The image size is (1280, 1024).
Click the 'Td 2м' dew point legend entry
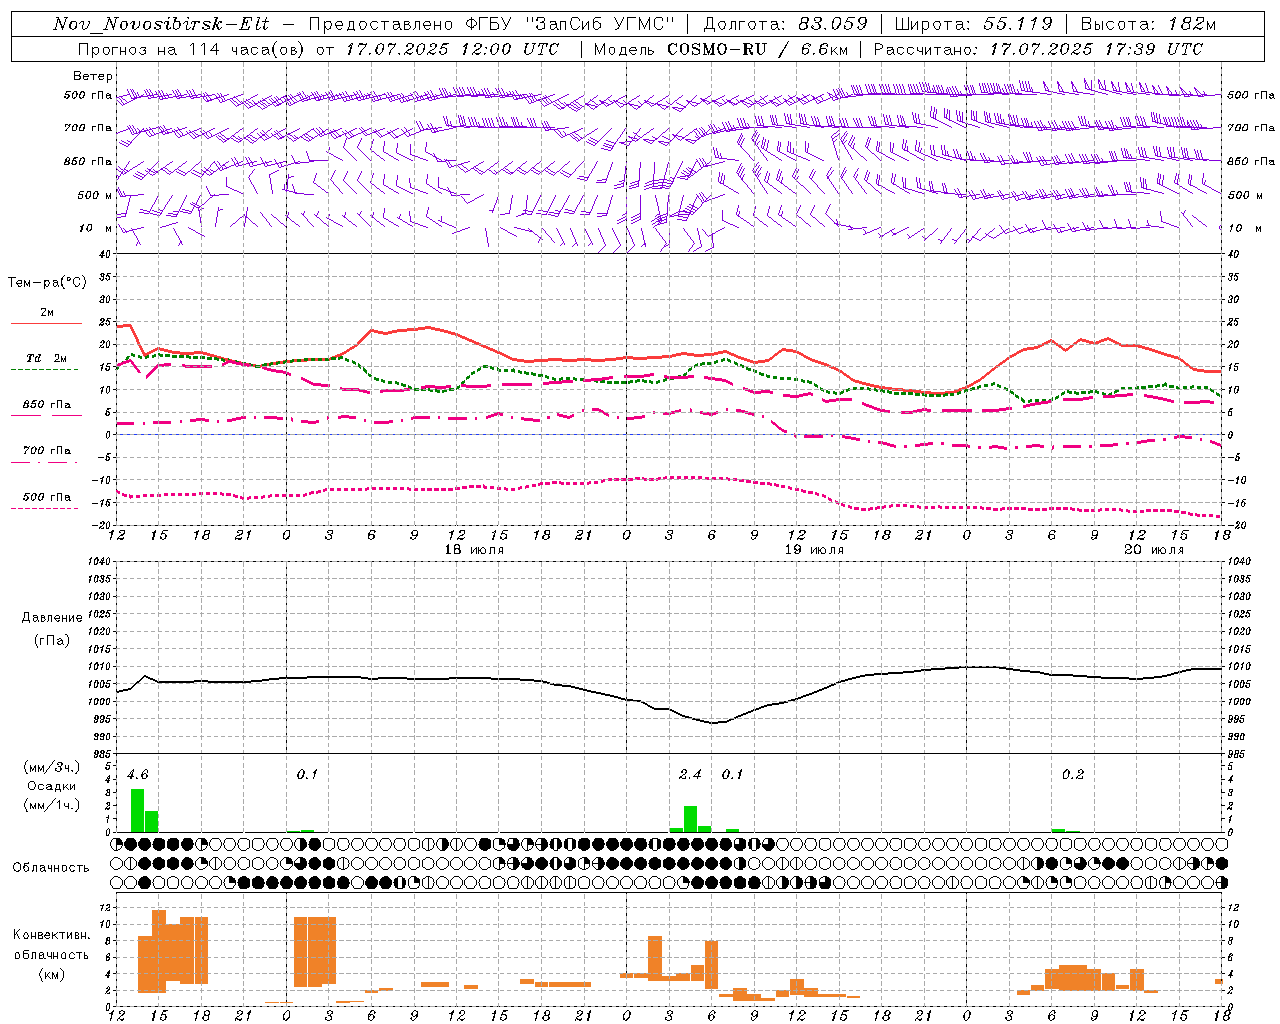[47, 358]
